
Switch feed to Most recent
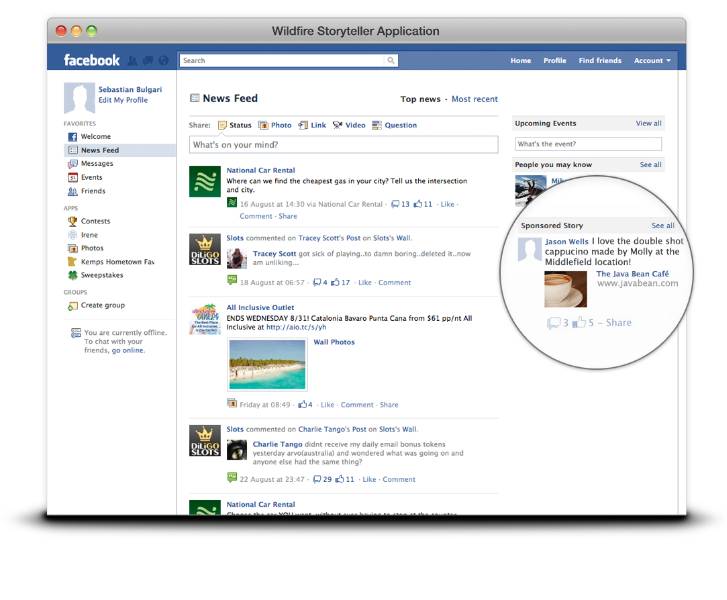[474, 100]
